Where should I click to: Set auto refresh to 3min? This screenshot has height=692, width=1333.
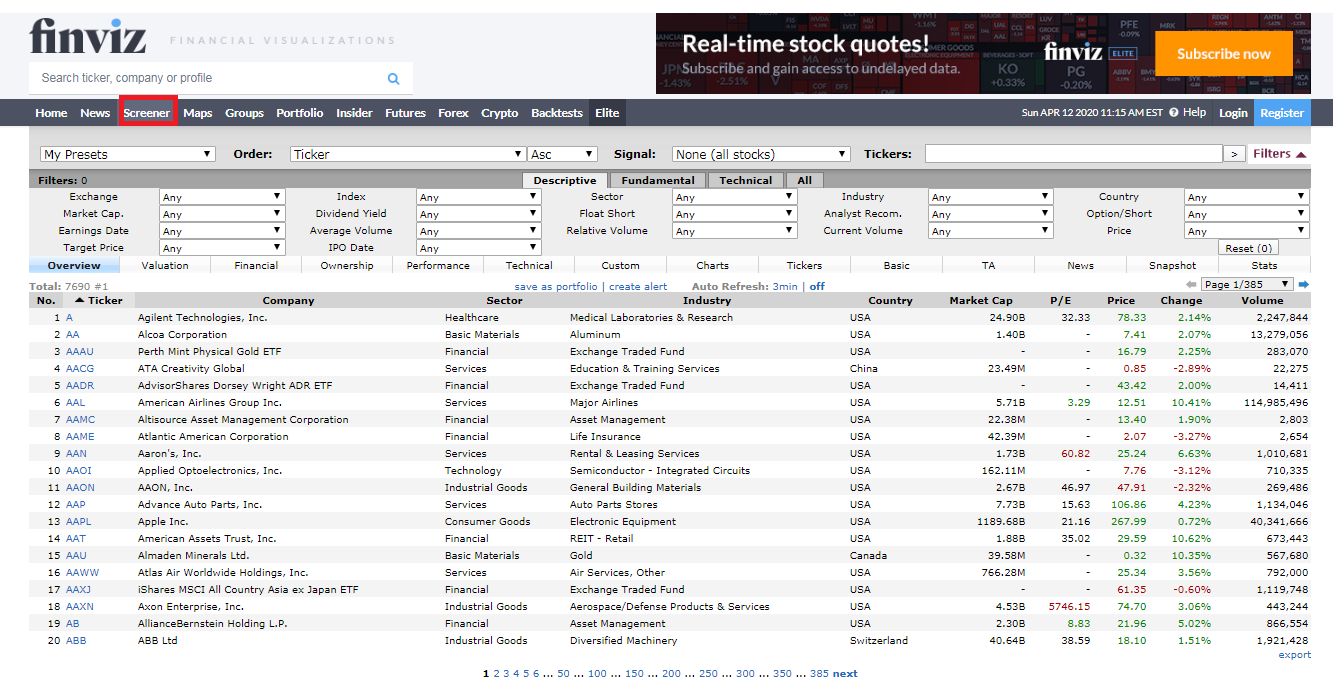785,287
